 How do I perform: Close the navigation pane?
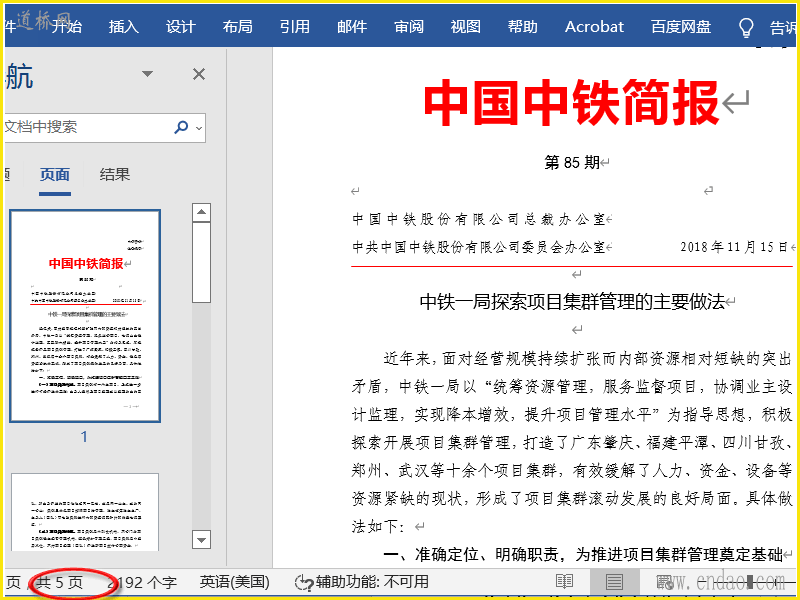(x=199, y=74)
